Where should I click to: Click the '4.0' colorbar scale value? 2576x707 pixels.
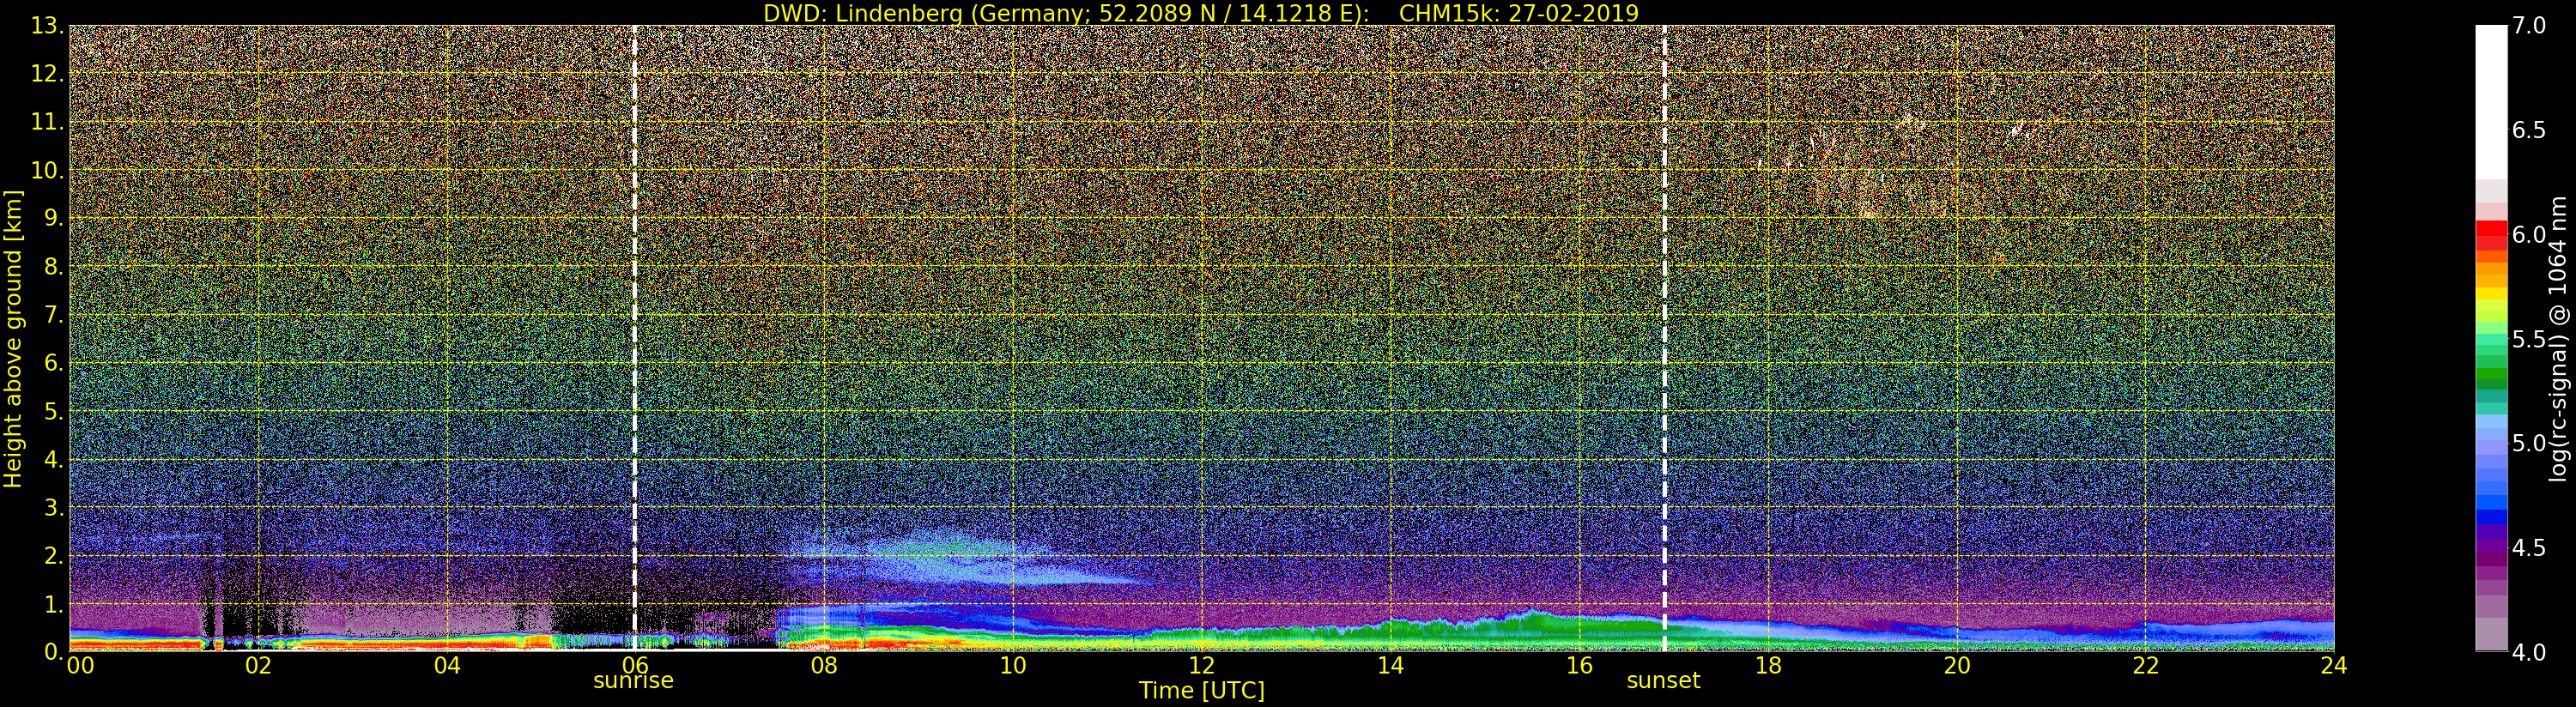pos(2529,652)
